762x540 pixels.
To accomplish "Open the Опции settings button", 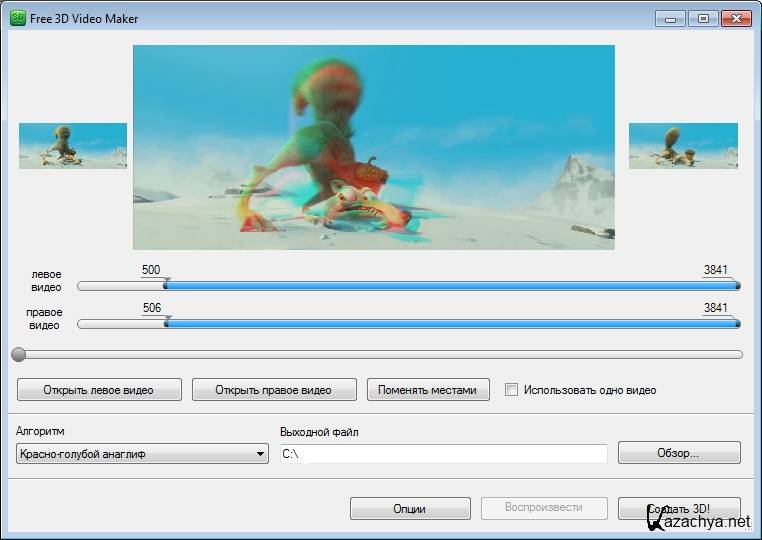I will click(410, 508).
